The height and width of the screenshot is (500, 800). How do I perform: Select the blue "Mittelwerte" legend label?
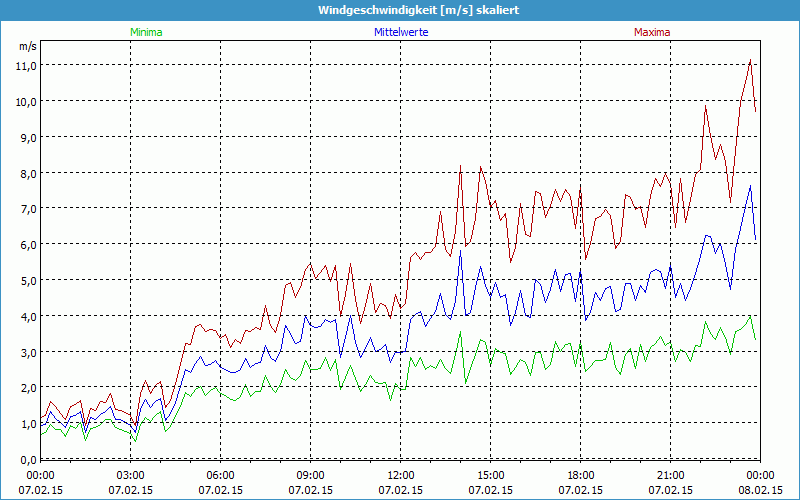click(400, 32)
